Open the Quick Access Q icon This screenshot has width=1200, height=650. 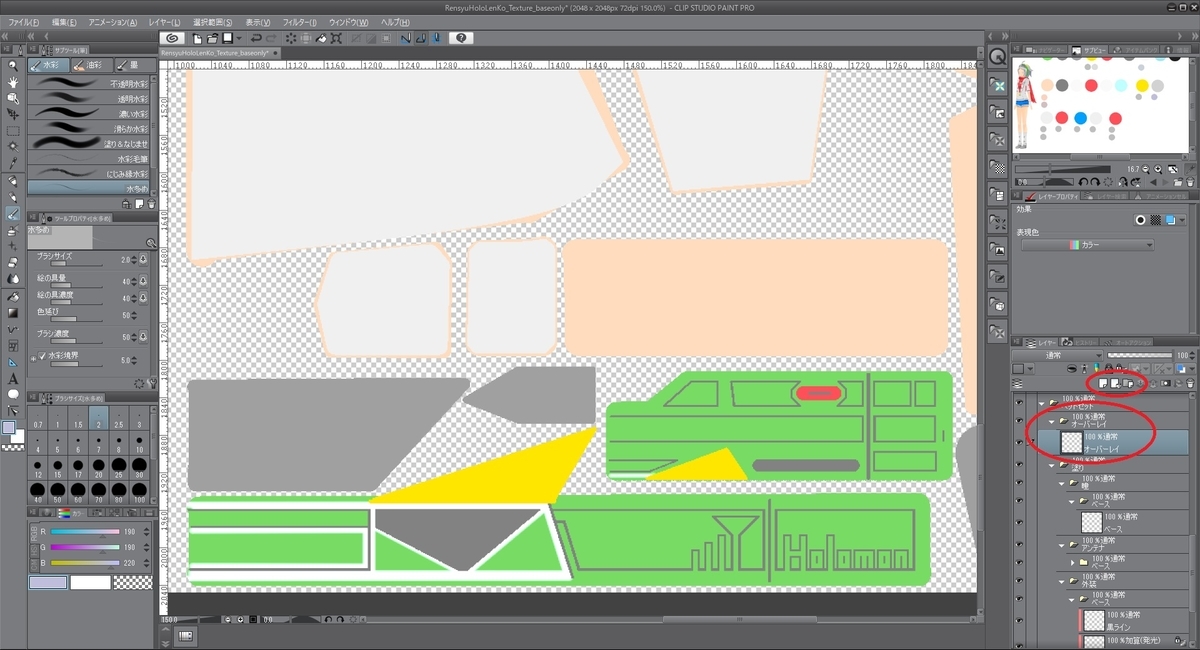pyautogui.click(x=998, y=56)
